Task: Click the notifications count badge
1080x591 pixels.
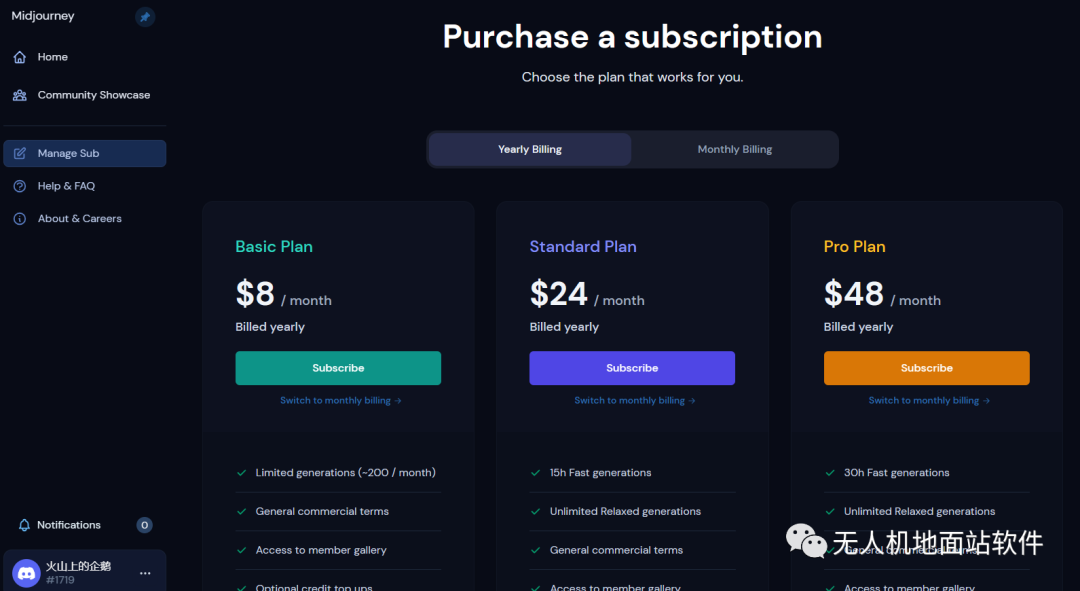Action: coord(145,525)
